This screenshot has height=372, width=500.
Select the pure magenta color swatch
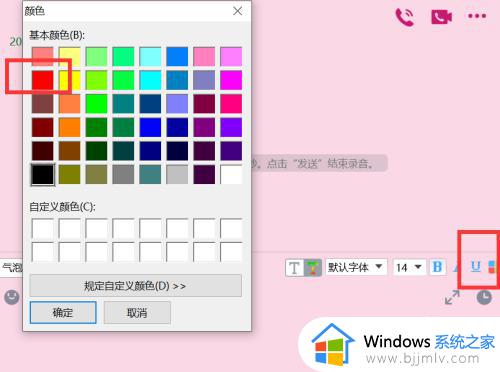231,80
